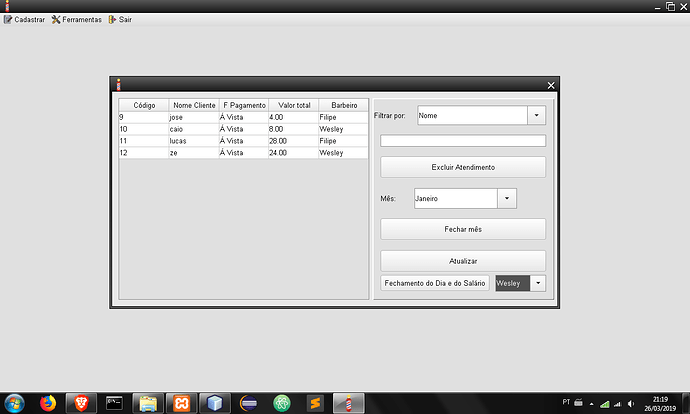Click the Atualizar button
This screenshot has width=690, height=414.
(x=463, y=261)
